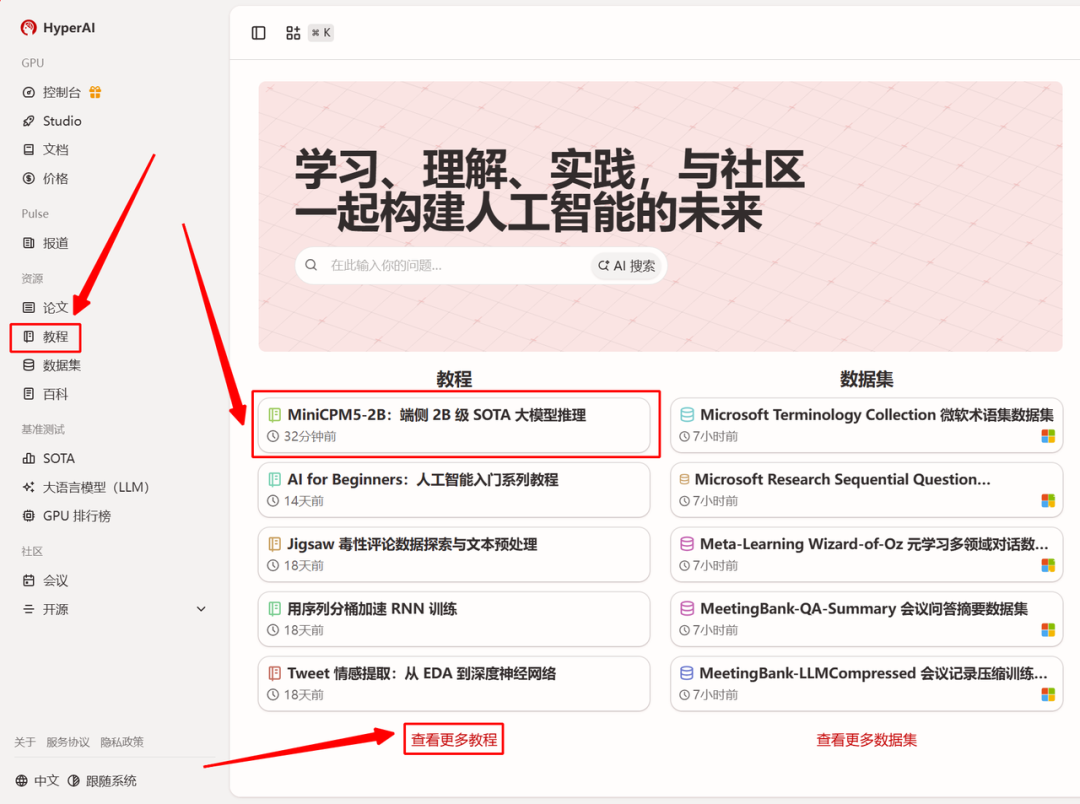Change theme via 跟随系统 selector
1080x804 pixels.
[x=102, y=781]
